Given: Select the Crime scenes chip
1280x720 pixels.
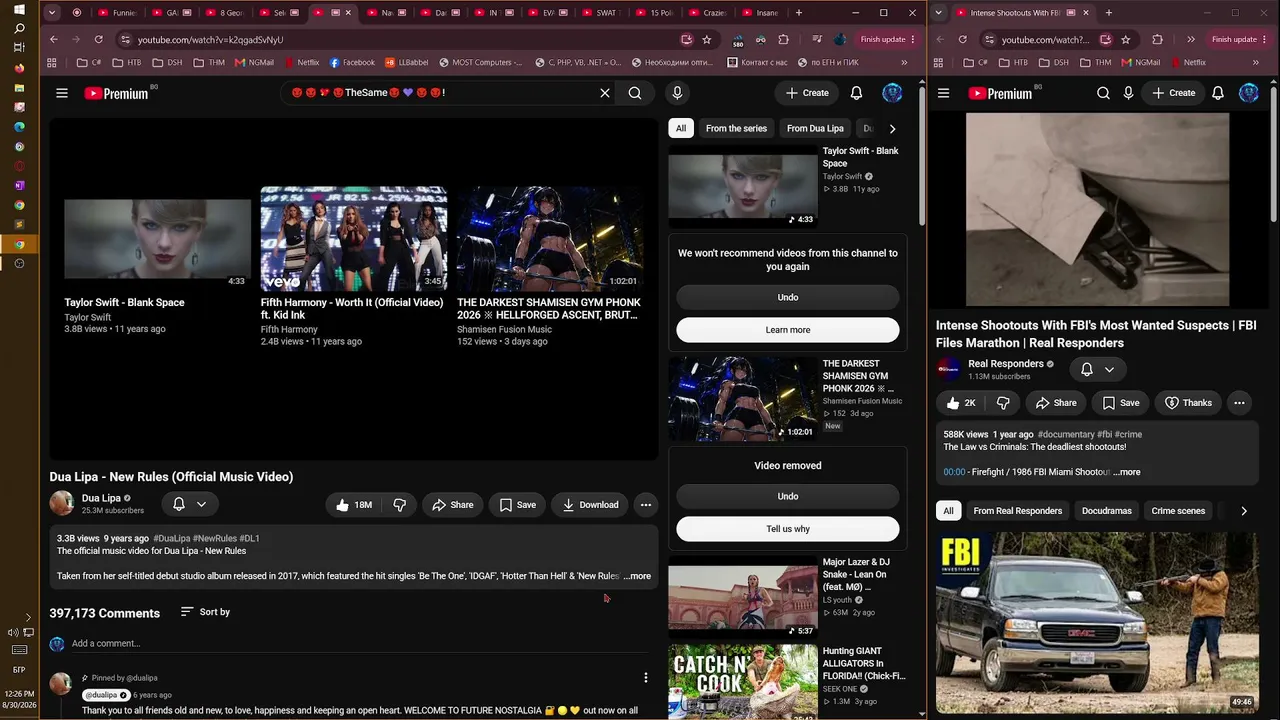Looking at the screenshot, I should [1178, 511].
